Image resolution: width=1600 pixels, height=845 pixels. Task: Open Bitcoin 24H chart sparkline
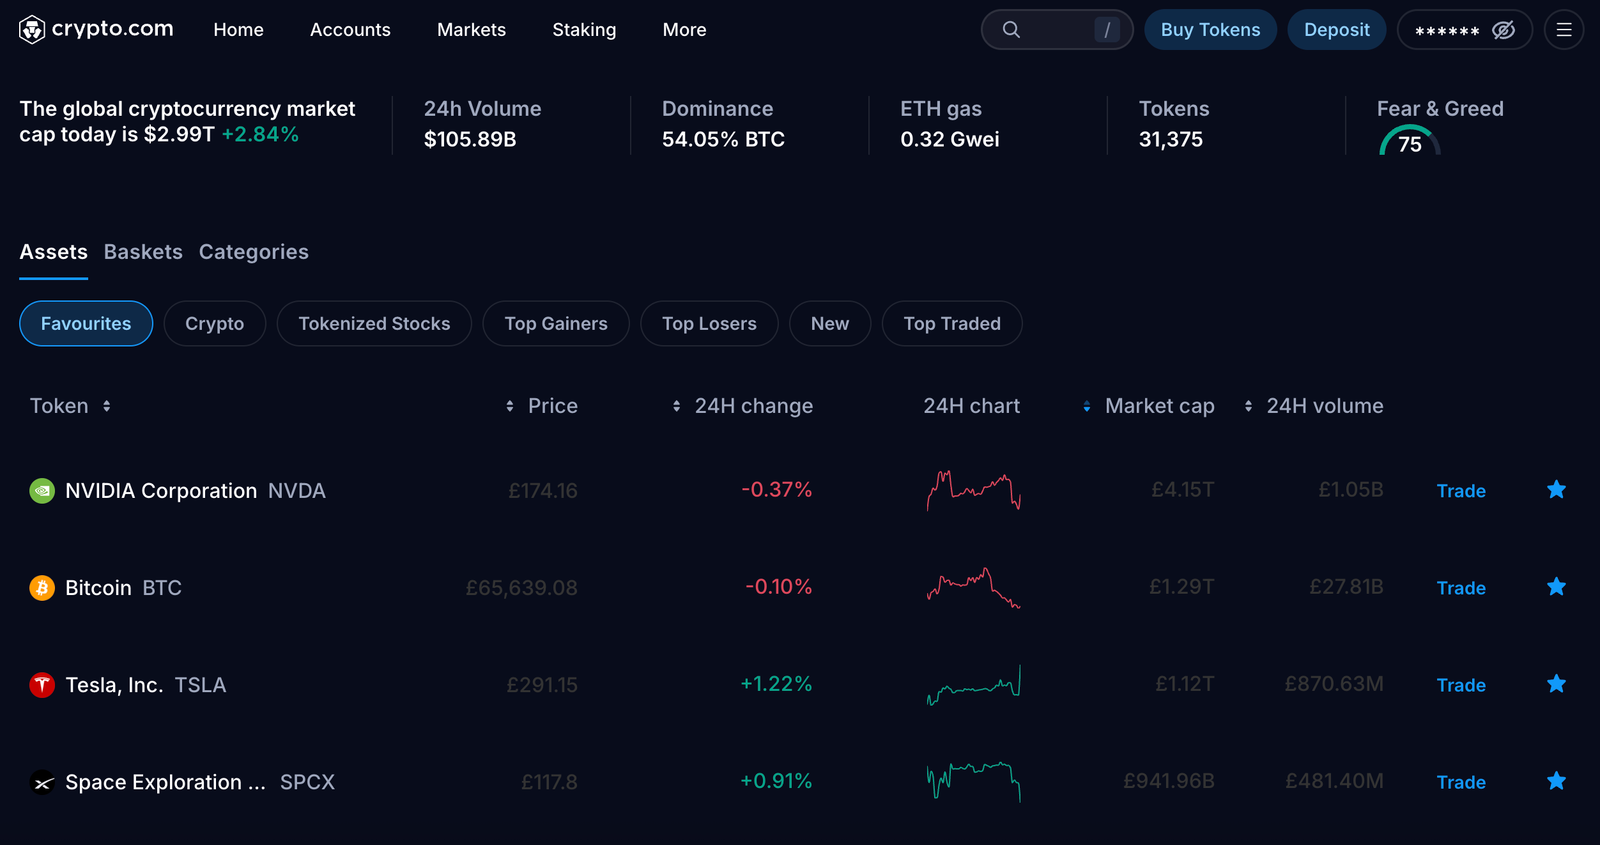pos(973,587)
